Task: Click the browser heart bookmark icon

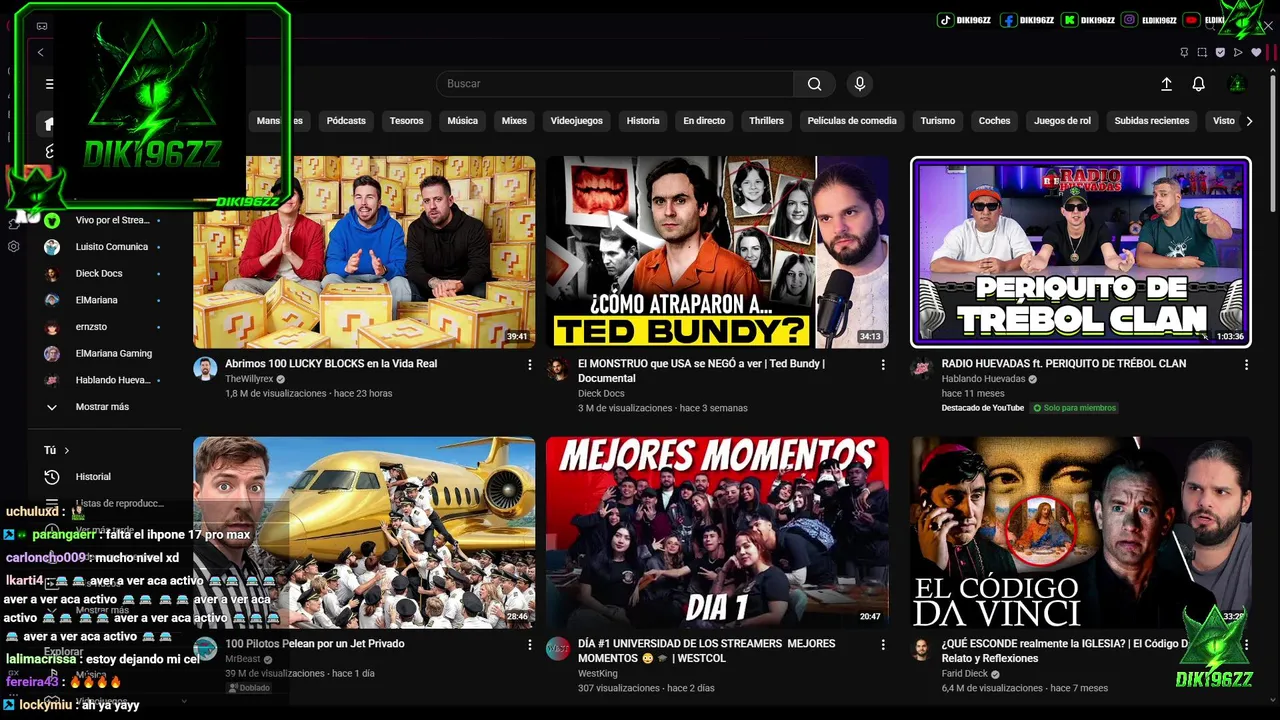Action: (1256, 52)
